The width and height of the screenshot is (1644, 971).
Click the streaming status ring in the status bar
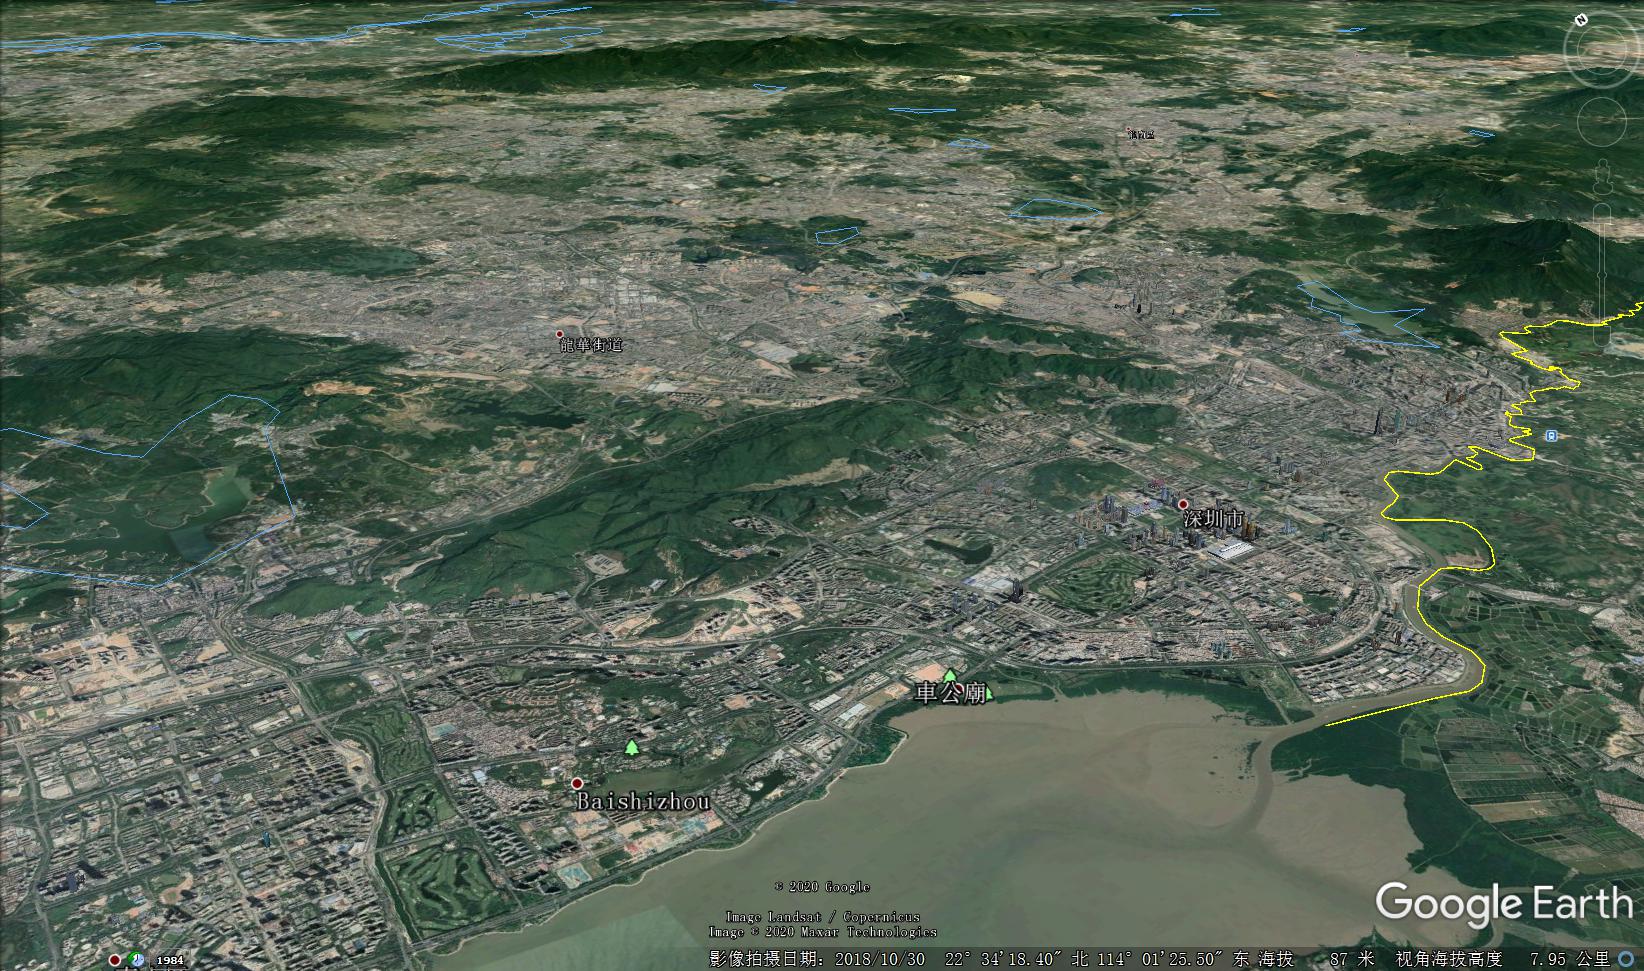point(1627,959)
